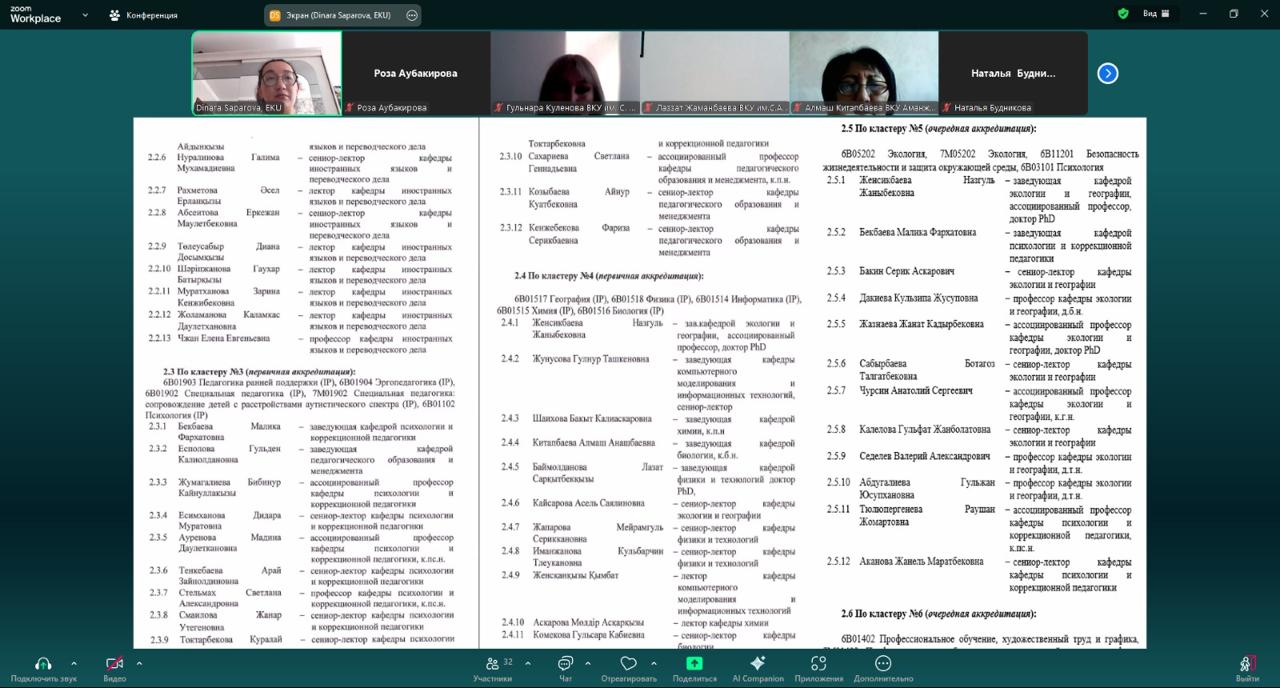The image size is (1280, 688).
Task: Toggle the Видео camera button
Action: click(114, 664)
